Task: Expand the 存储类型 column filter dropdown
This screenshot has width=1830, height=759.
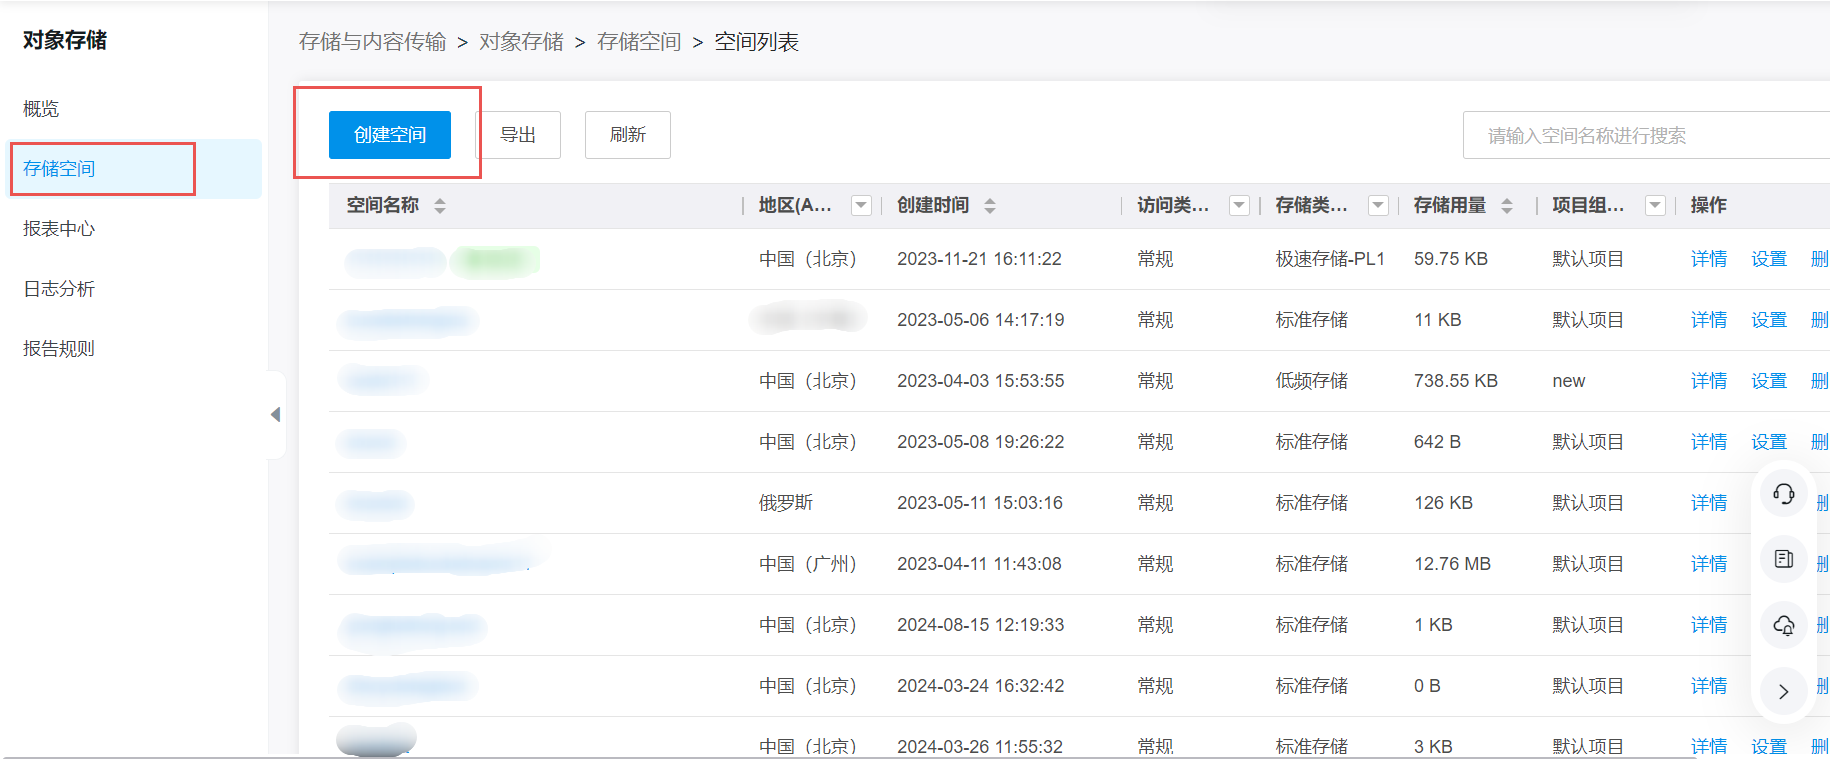Action: tap(1378, 205)
